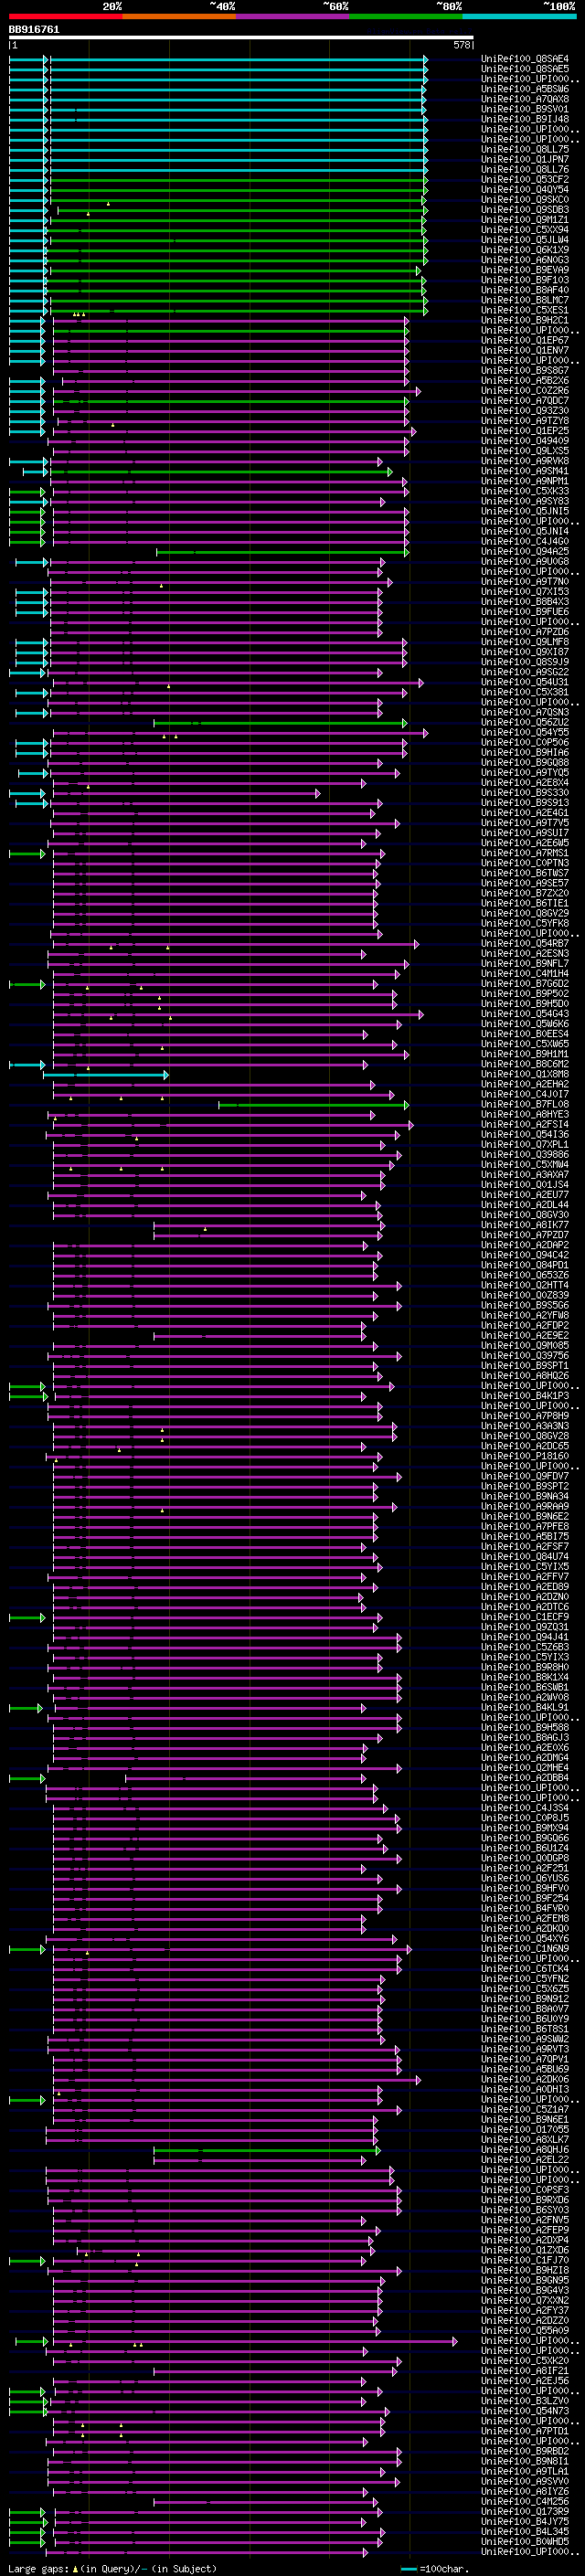
Task: Click the white query length bar
Action: pos(241,38)
